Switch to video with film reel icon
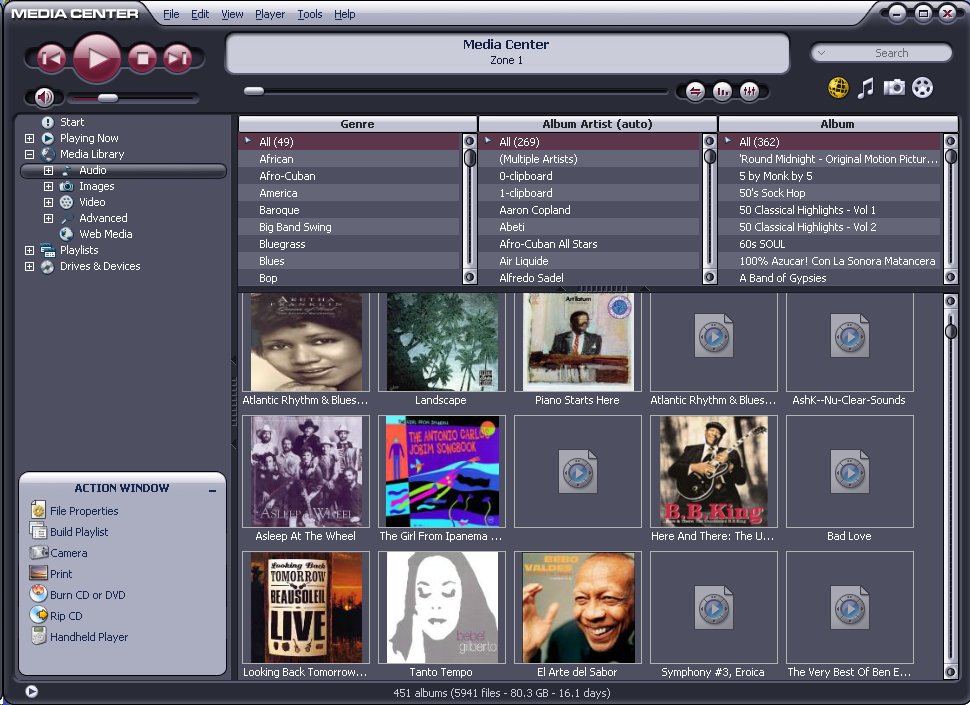This screenshot has height=705, width=970. [x=922, y=88]
